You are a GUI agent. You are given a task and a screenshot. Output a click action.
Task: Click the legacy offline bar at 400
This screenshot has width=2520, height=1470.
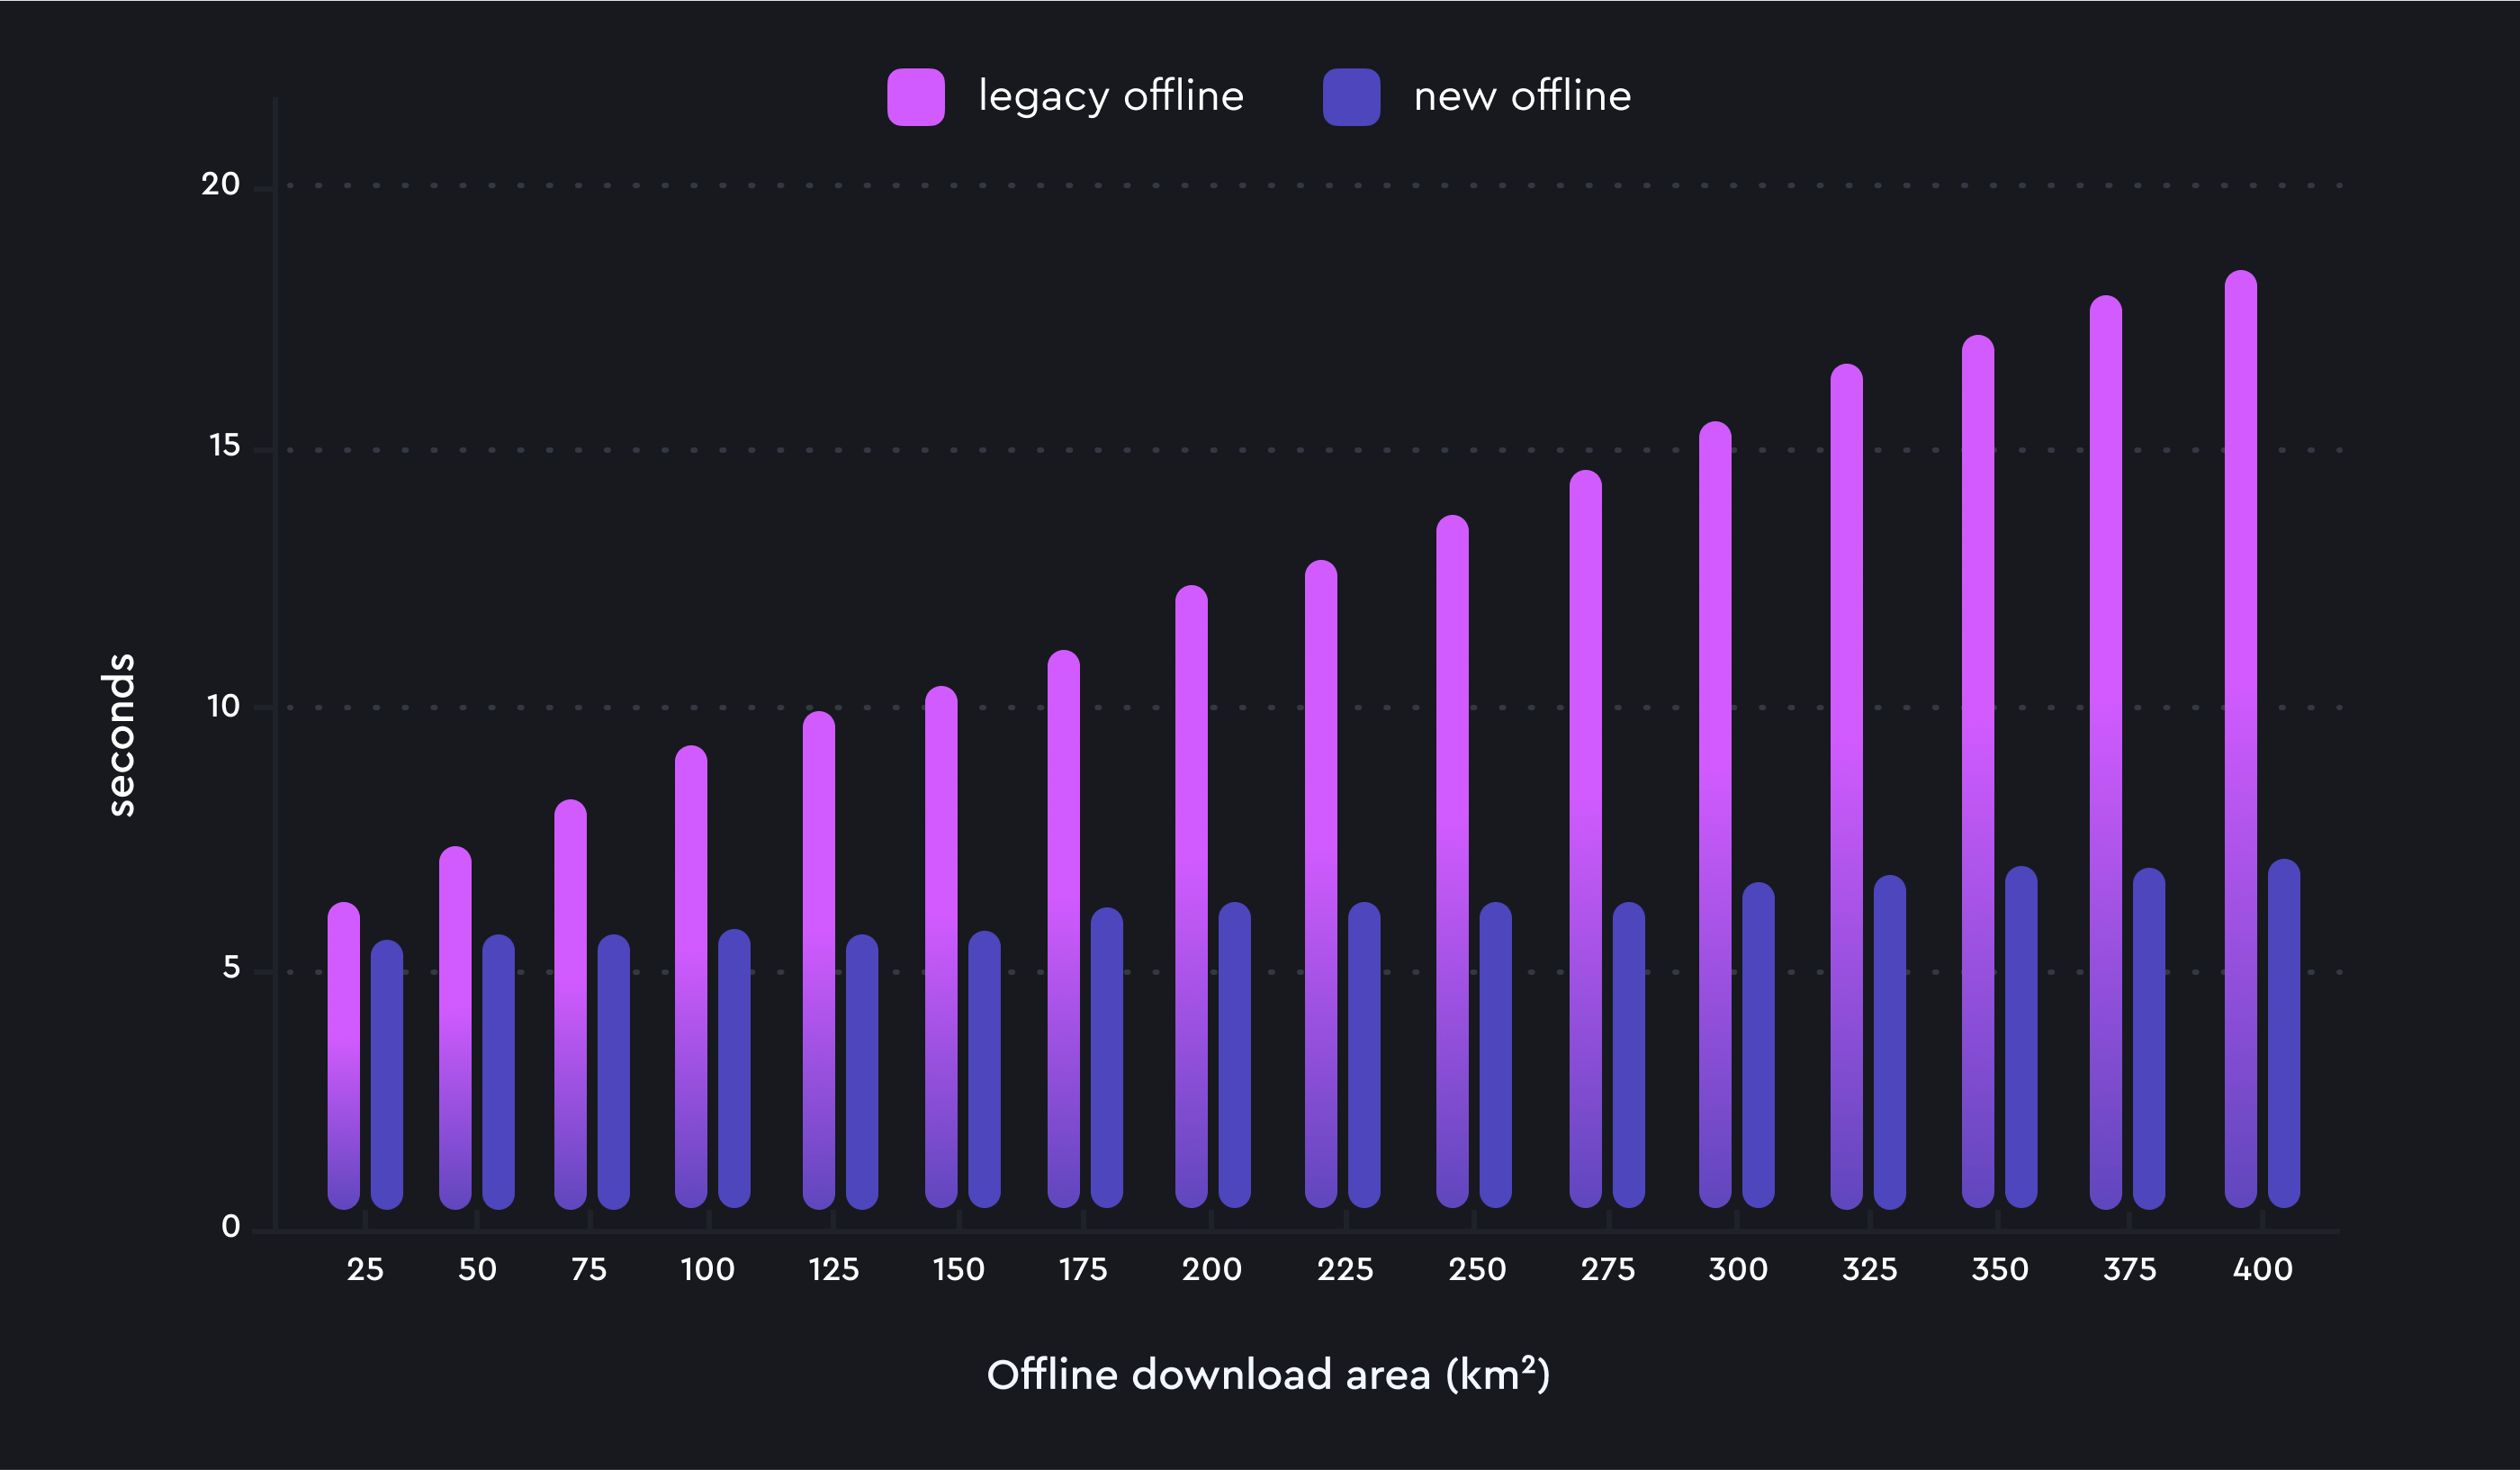[x=2240, y=740]
